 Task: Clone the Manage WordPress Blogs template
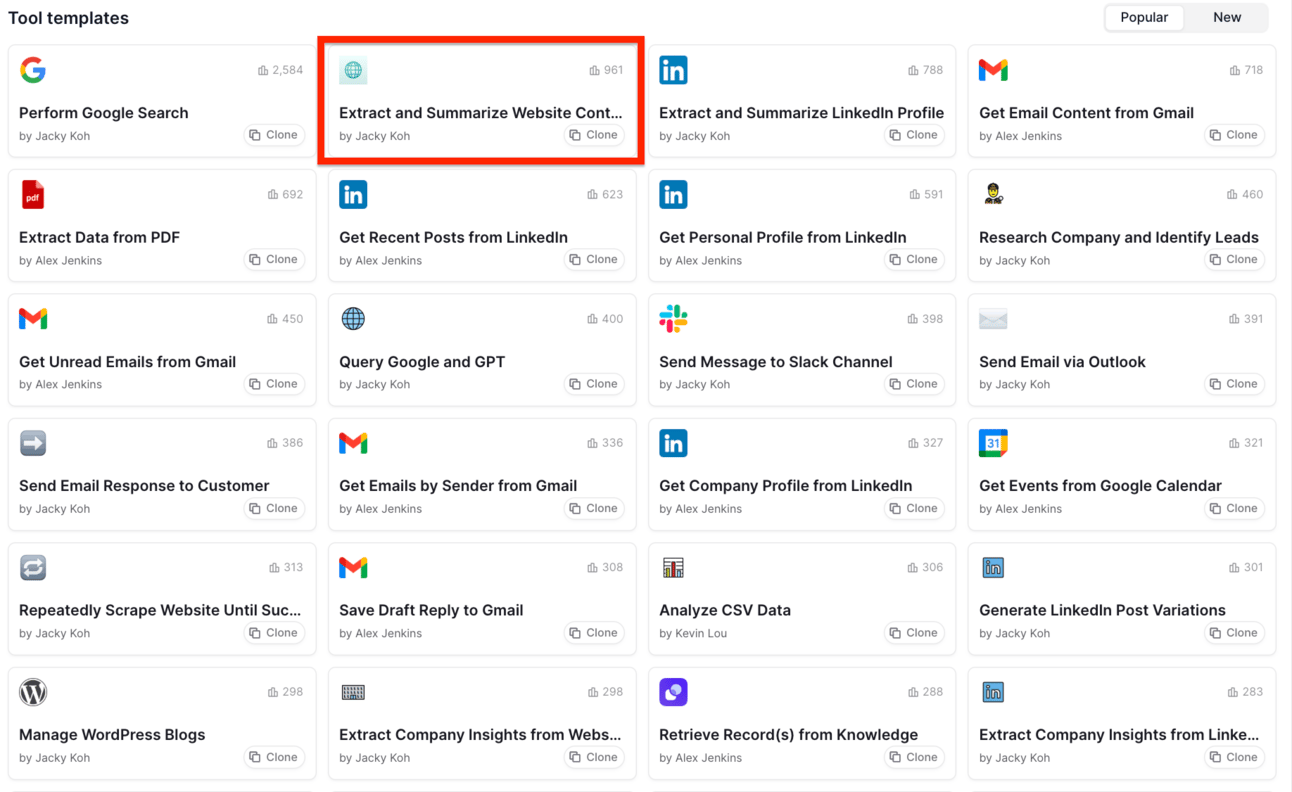(274, 757)
